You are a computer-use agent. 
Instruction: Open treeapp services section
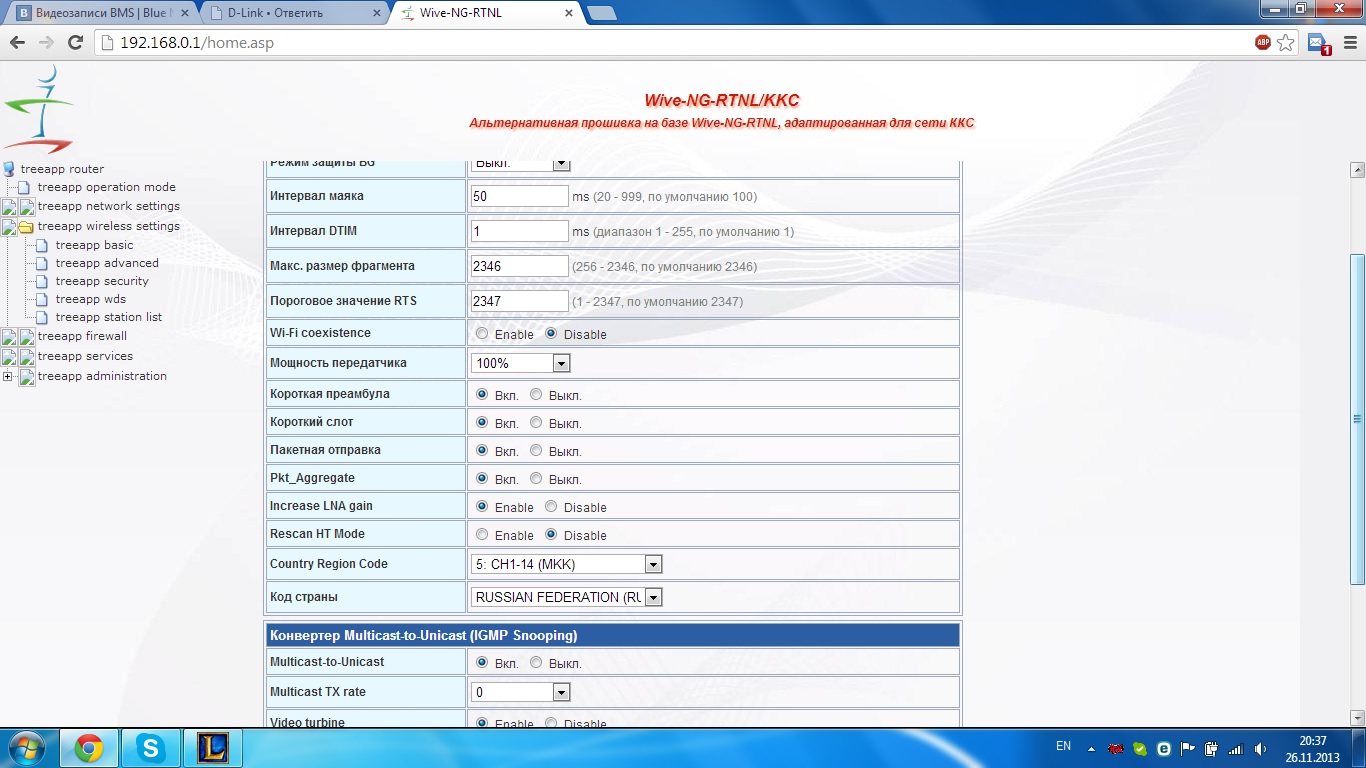(x=85, y=356)
